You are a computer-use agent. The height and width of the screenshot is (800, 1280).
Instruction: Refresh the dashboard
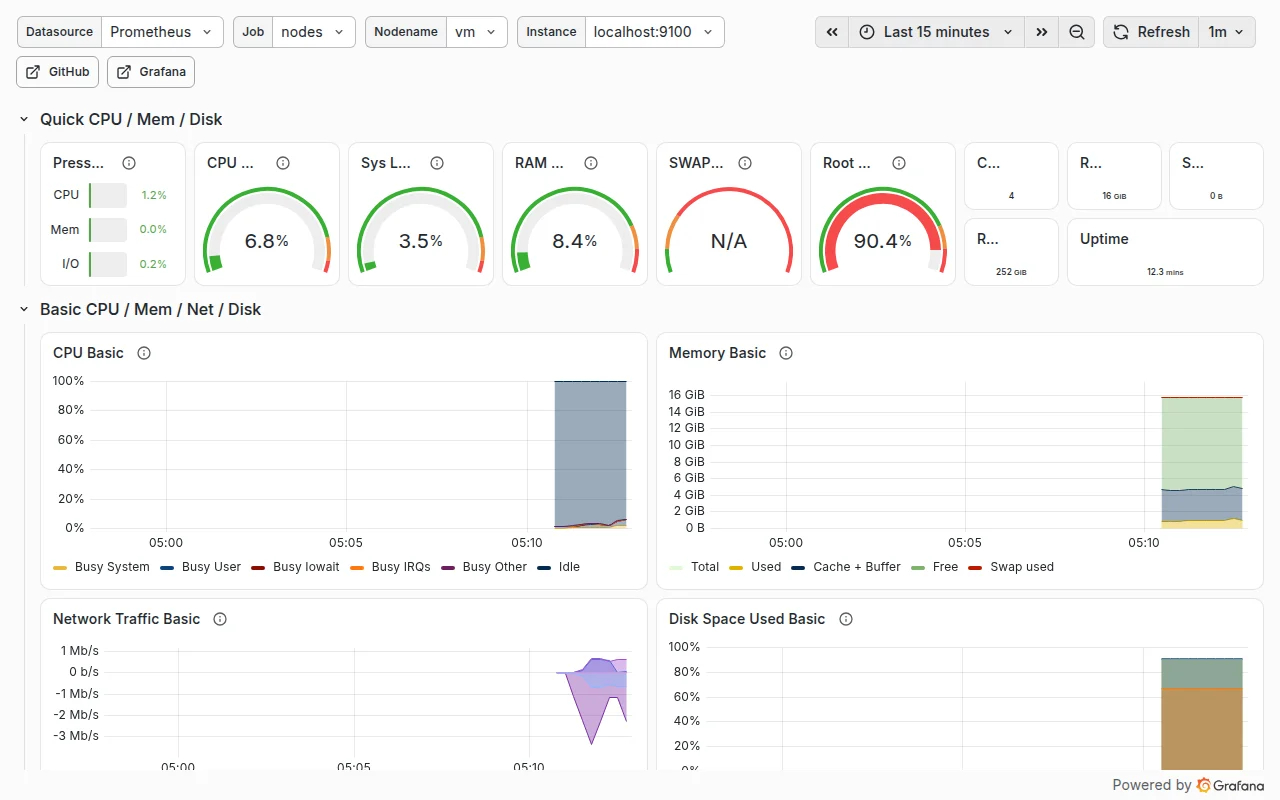[1151, 32]
